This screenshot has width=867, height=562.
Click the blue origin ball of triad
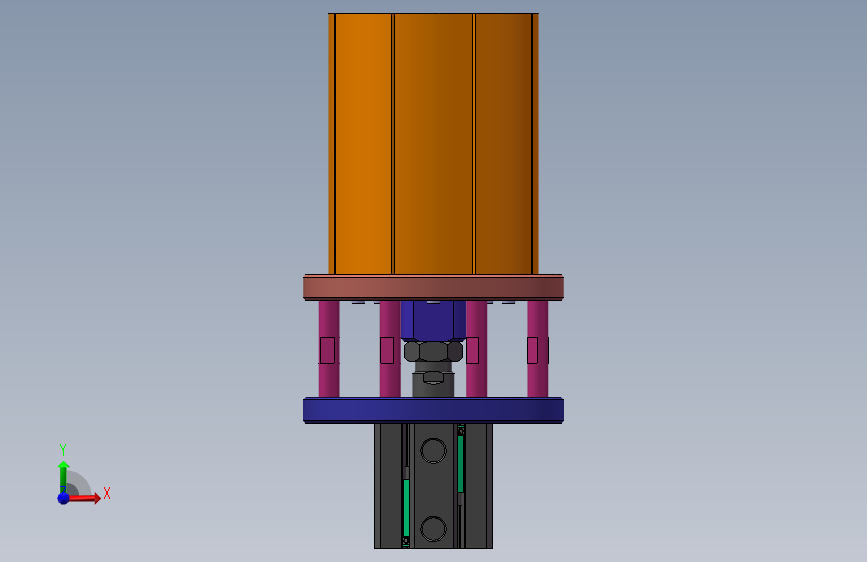(x=64, y=498)
